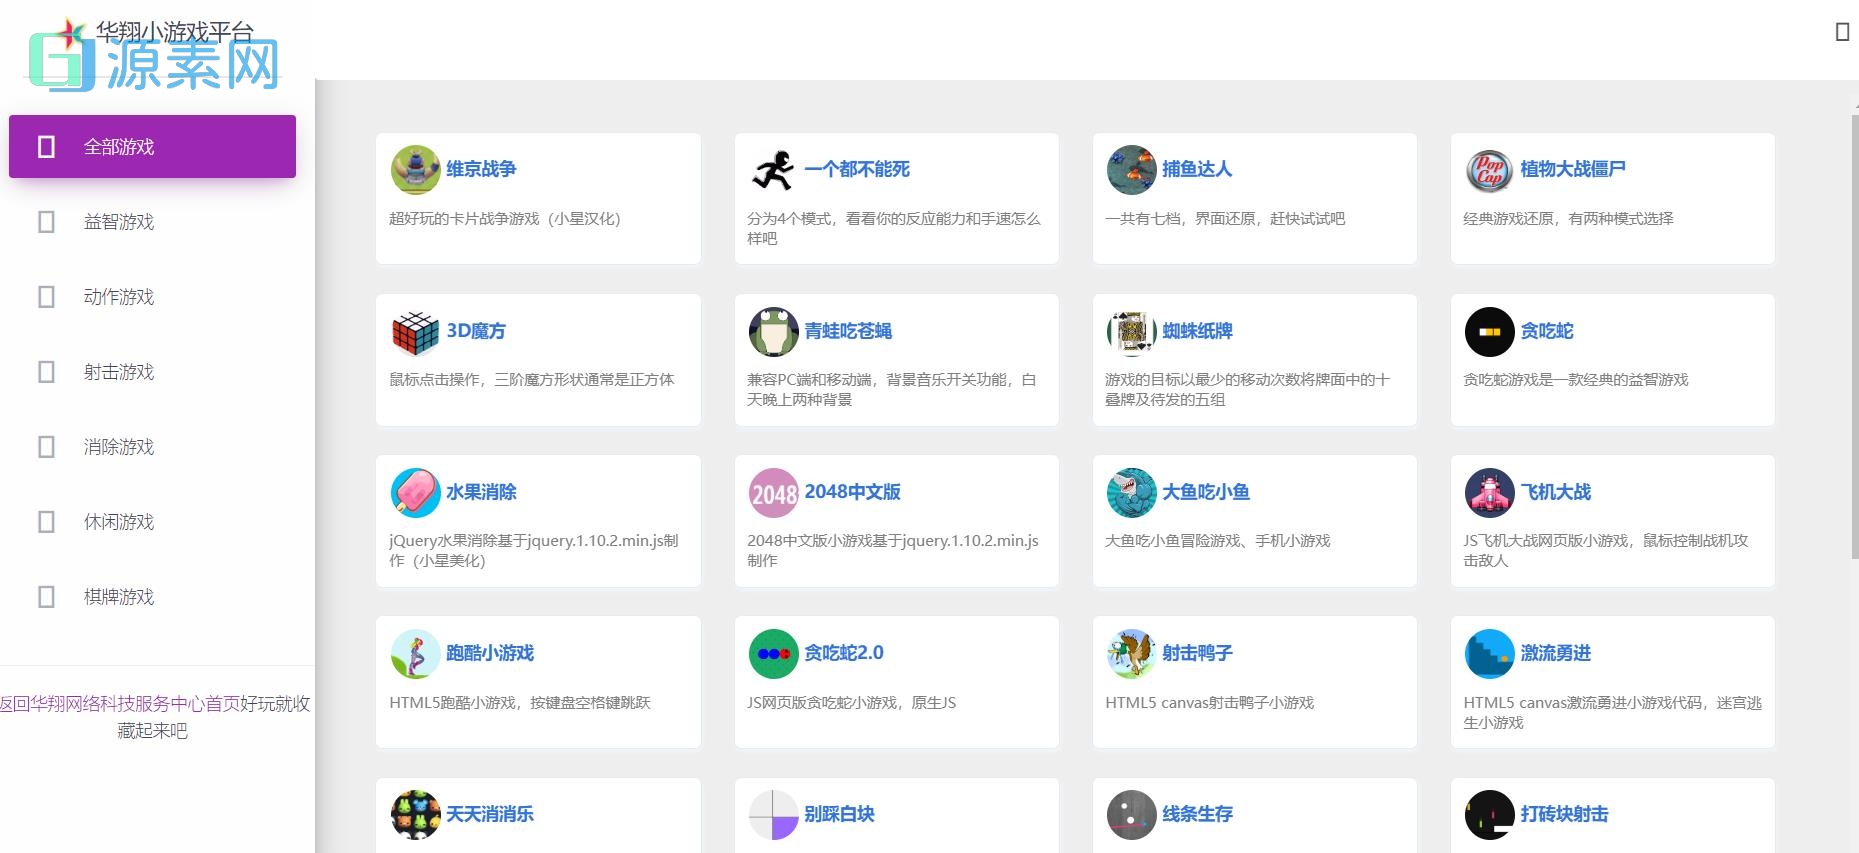Click the 青蛙吃苍蝇 frog icon
The image size is (1859, 853).
pyautogui.click(x=773, y=332)
